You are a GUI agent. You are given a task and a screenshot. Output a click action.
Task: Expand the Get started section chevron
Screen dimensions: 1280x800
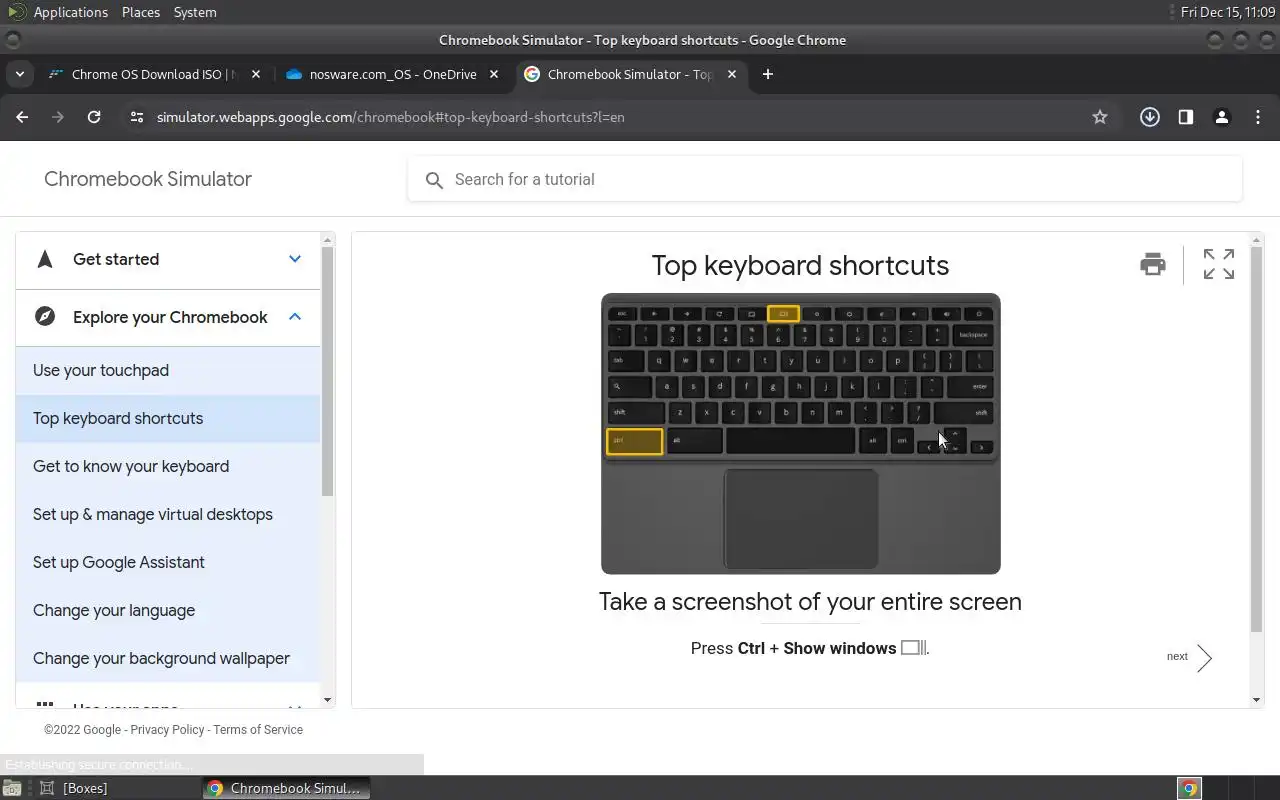[295, 259]
